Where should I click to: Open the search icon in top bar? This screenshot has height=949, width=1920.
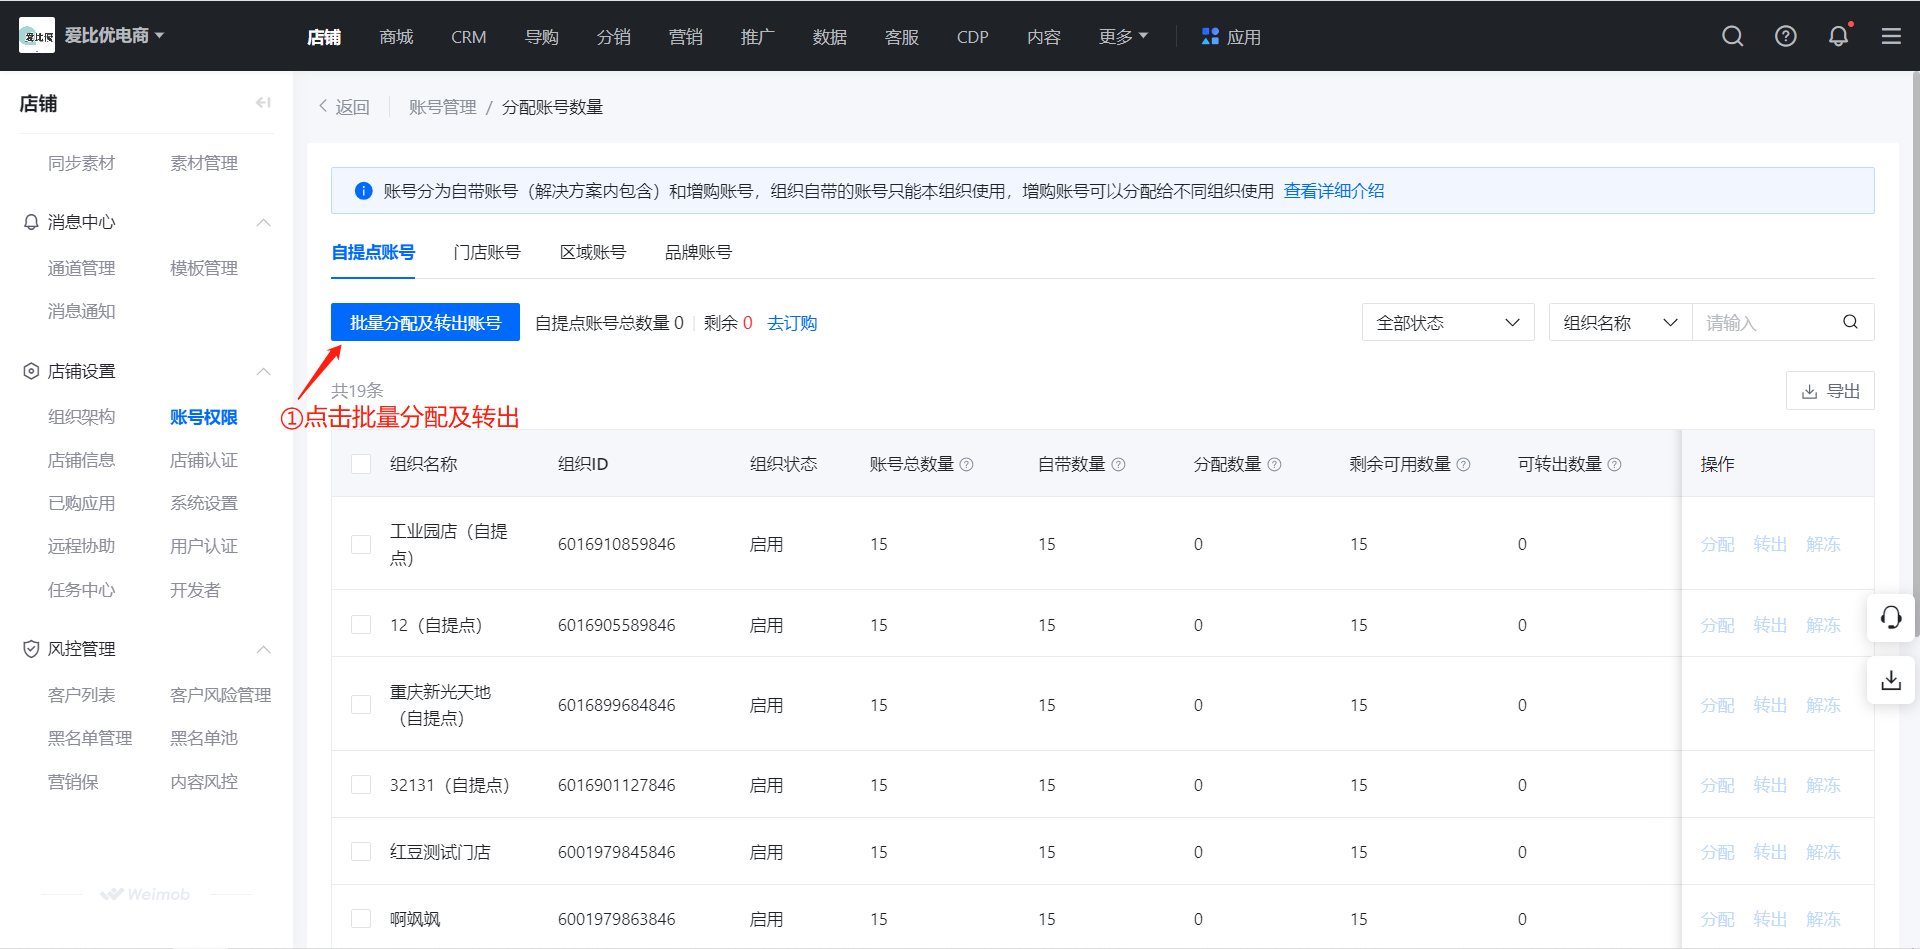click(x=1732, y=37)
